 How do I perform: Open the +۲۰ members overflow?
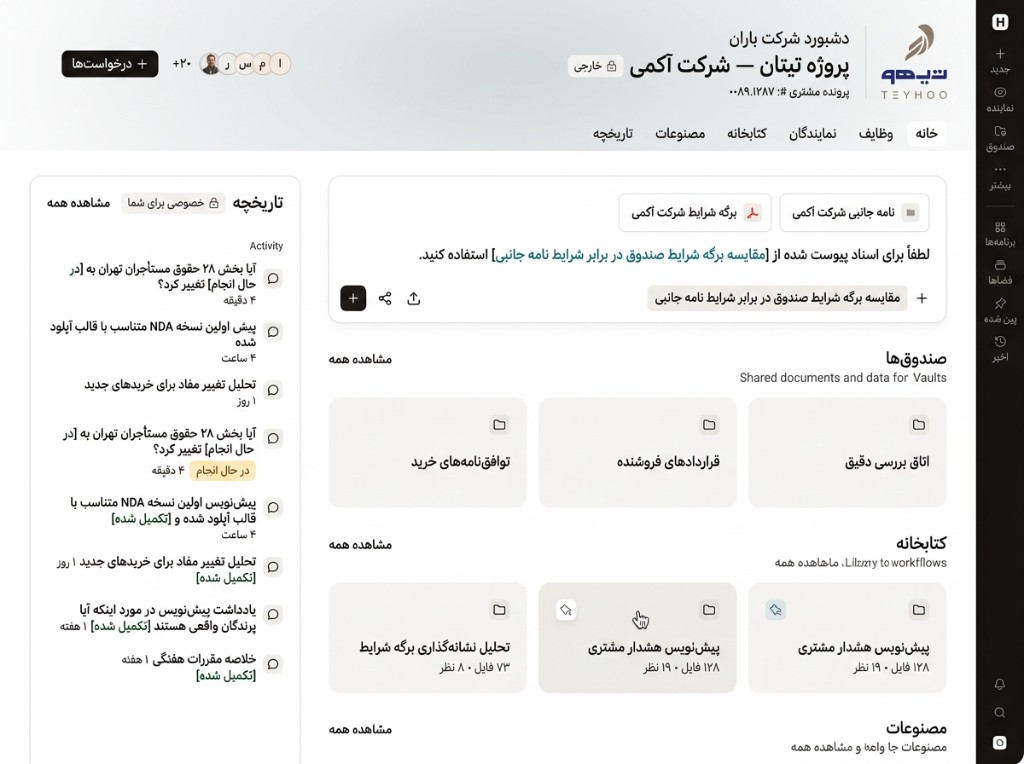pos(182,64)
